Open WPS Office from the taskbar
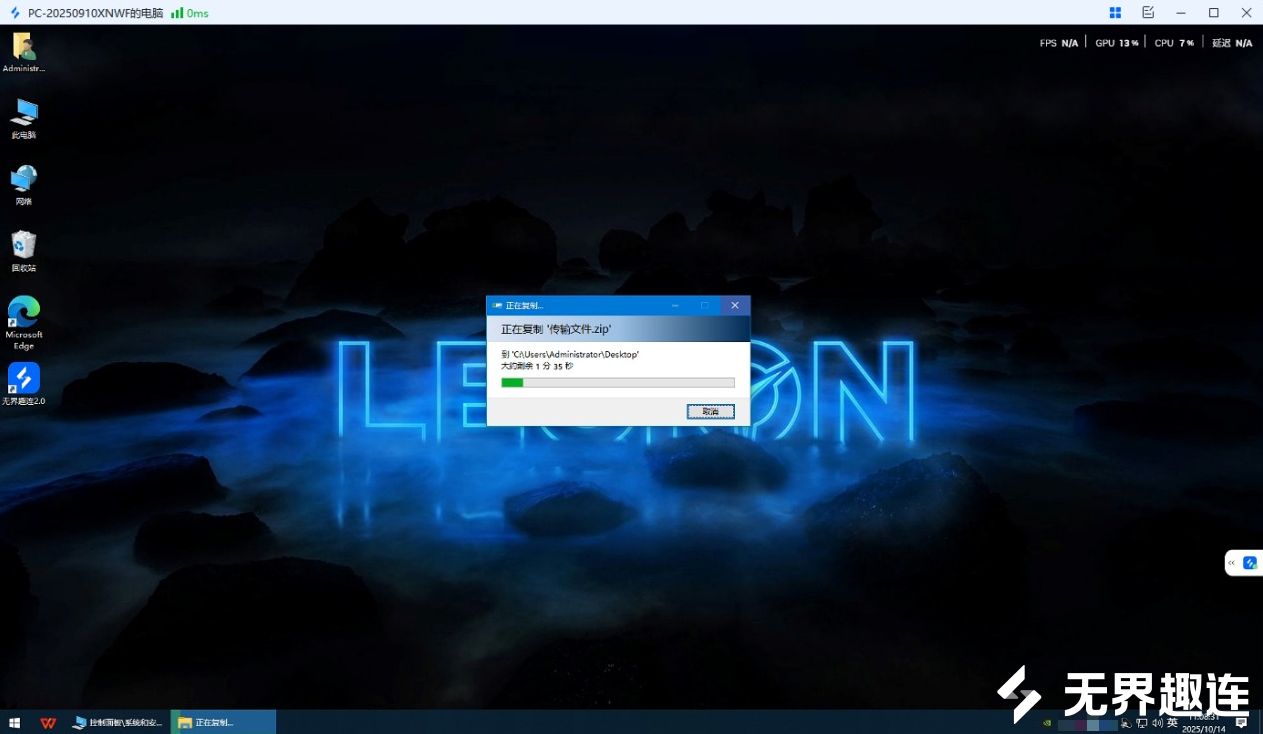The height and width of the screenshot is (734, 1263). tap(47, 722)
